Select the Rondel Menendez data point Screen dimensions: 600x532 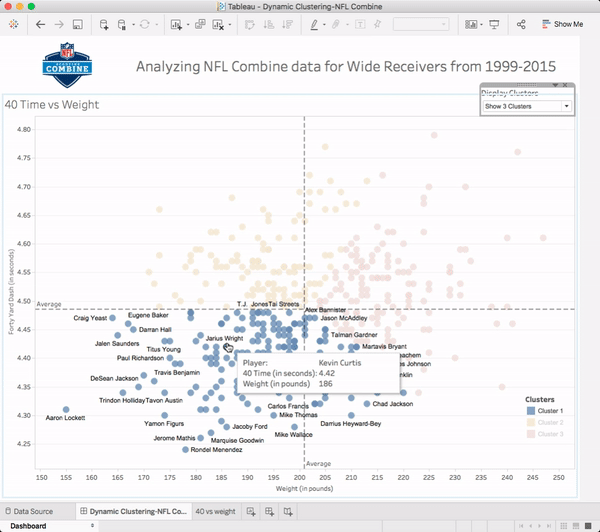[x=185, y=450]
